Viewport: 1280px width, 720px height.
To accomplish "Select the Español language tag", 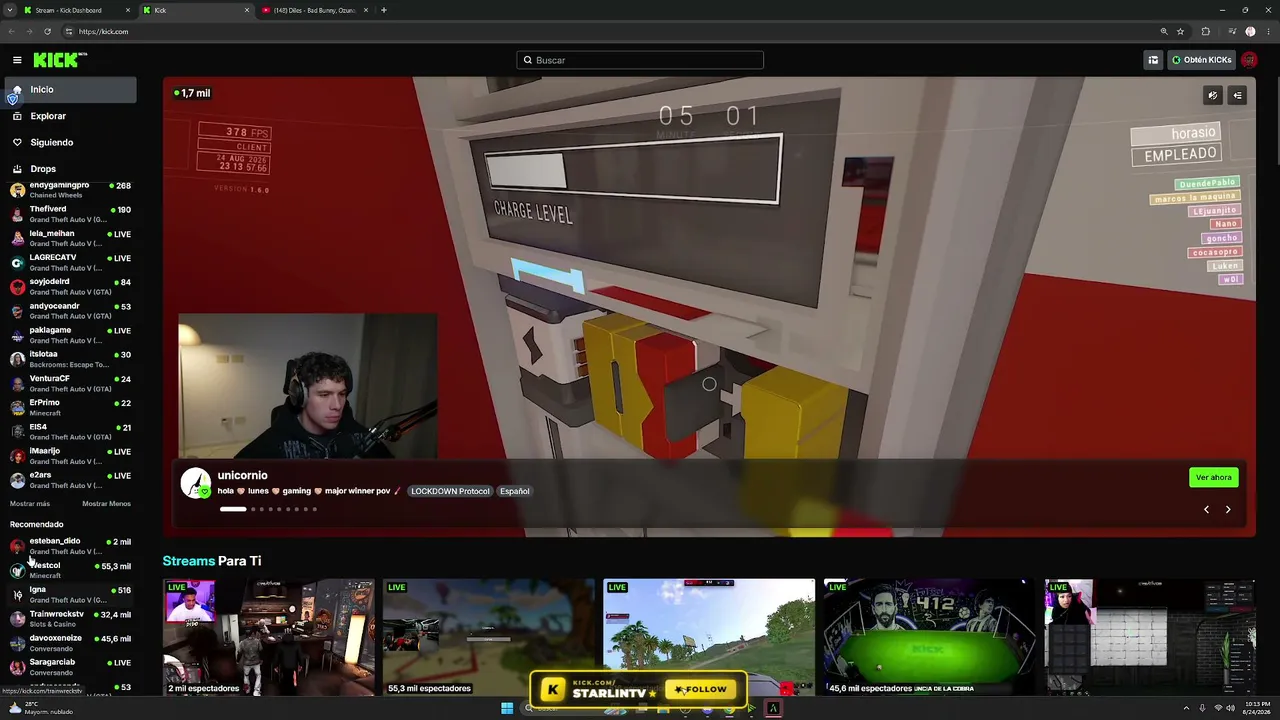I will [515, 491].
